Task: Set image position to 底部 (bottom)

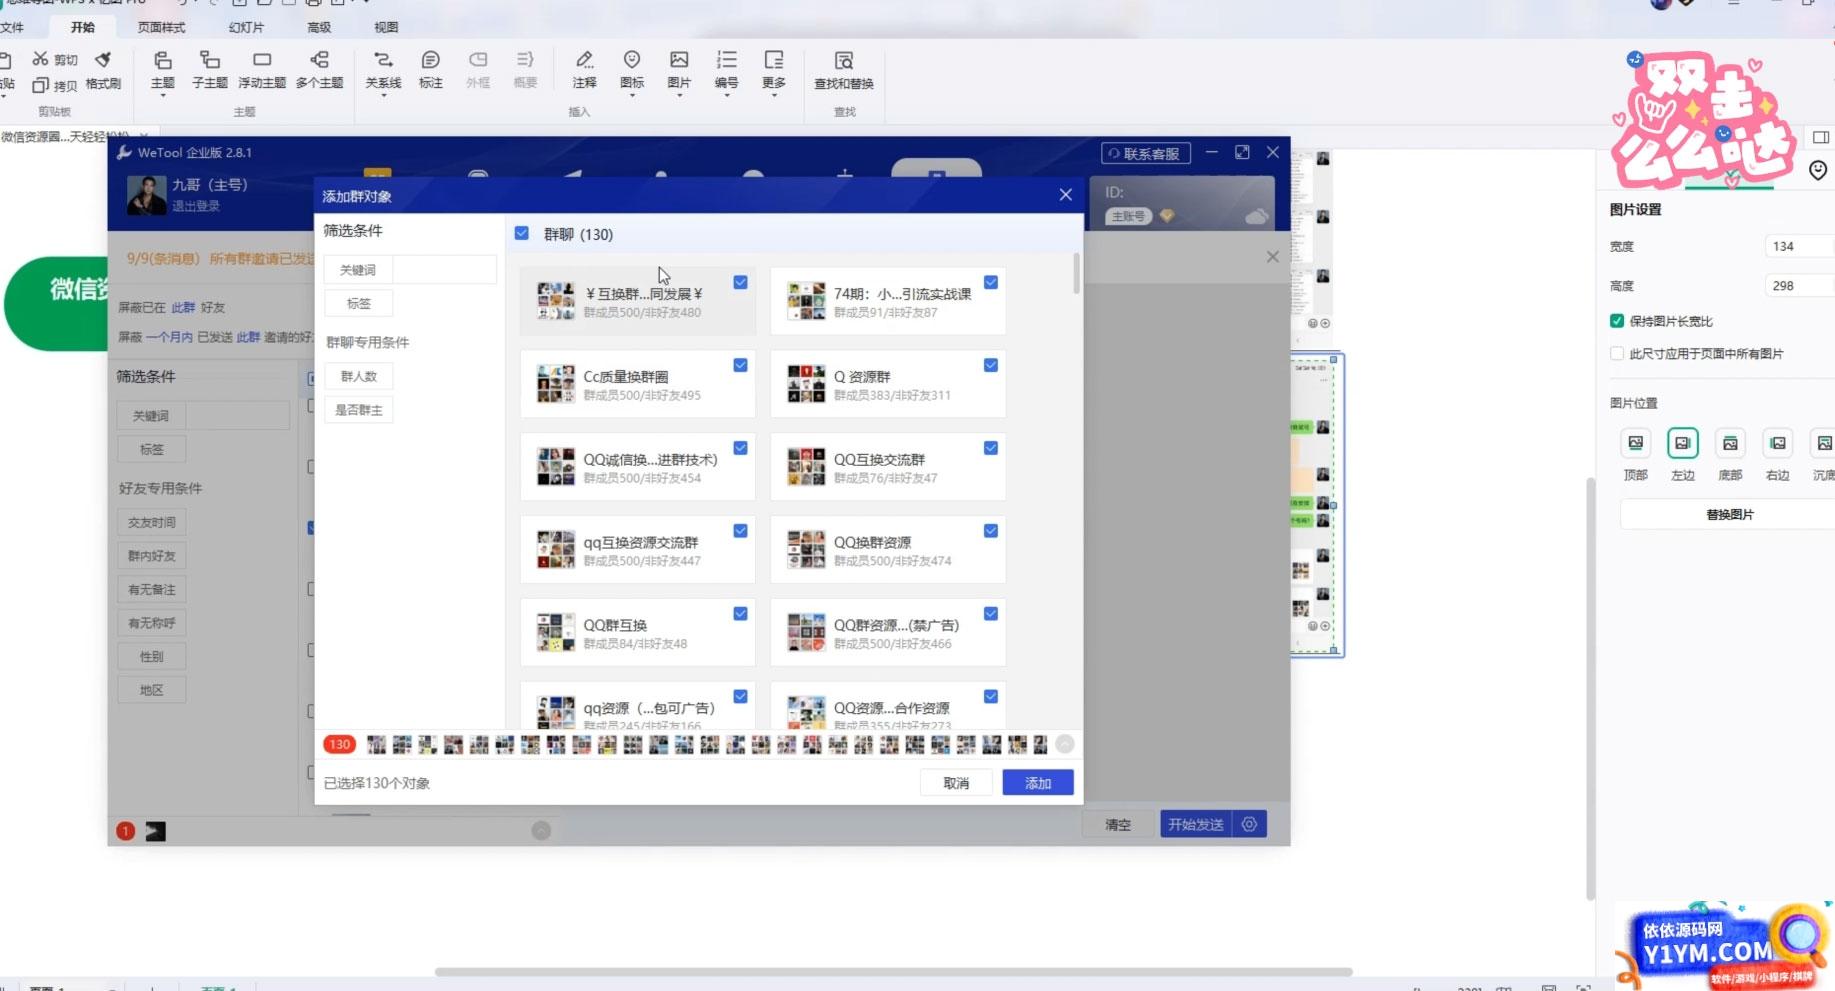Action: [1730, 443]
